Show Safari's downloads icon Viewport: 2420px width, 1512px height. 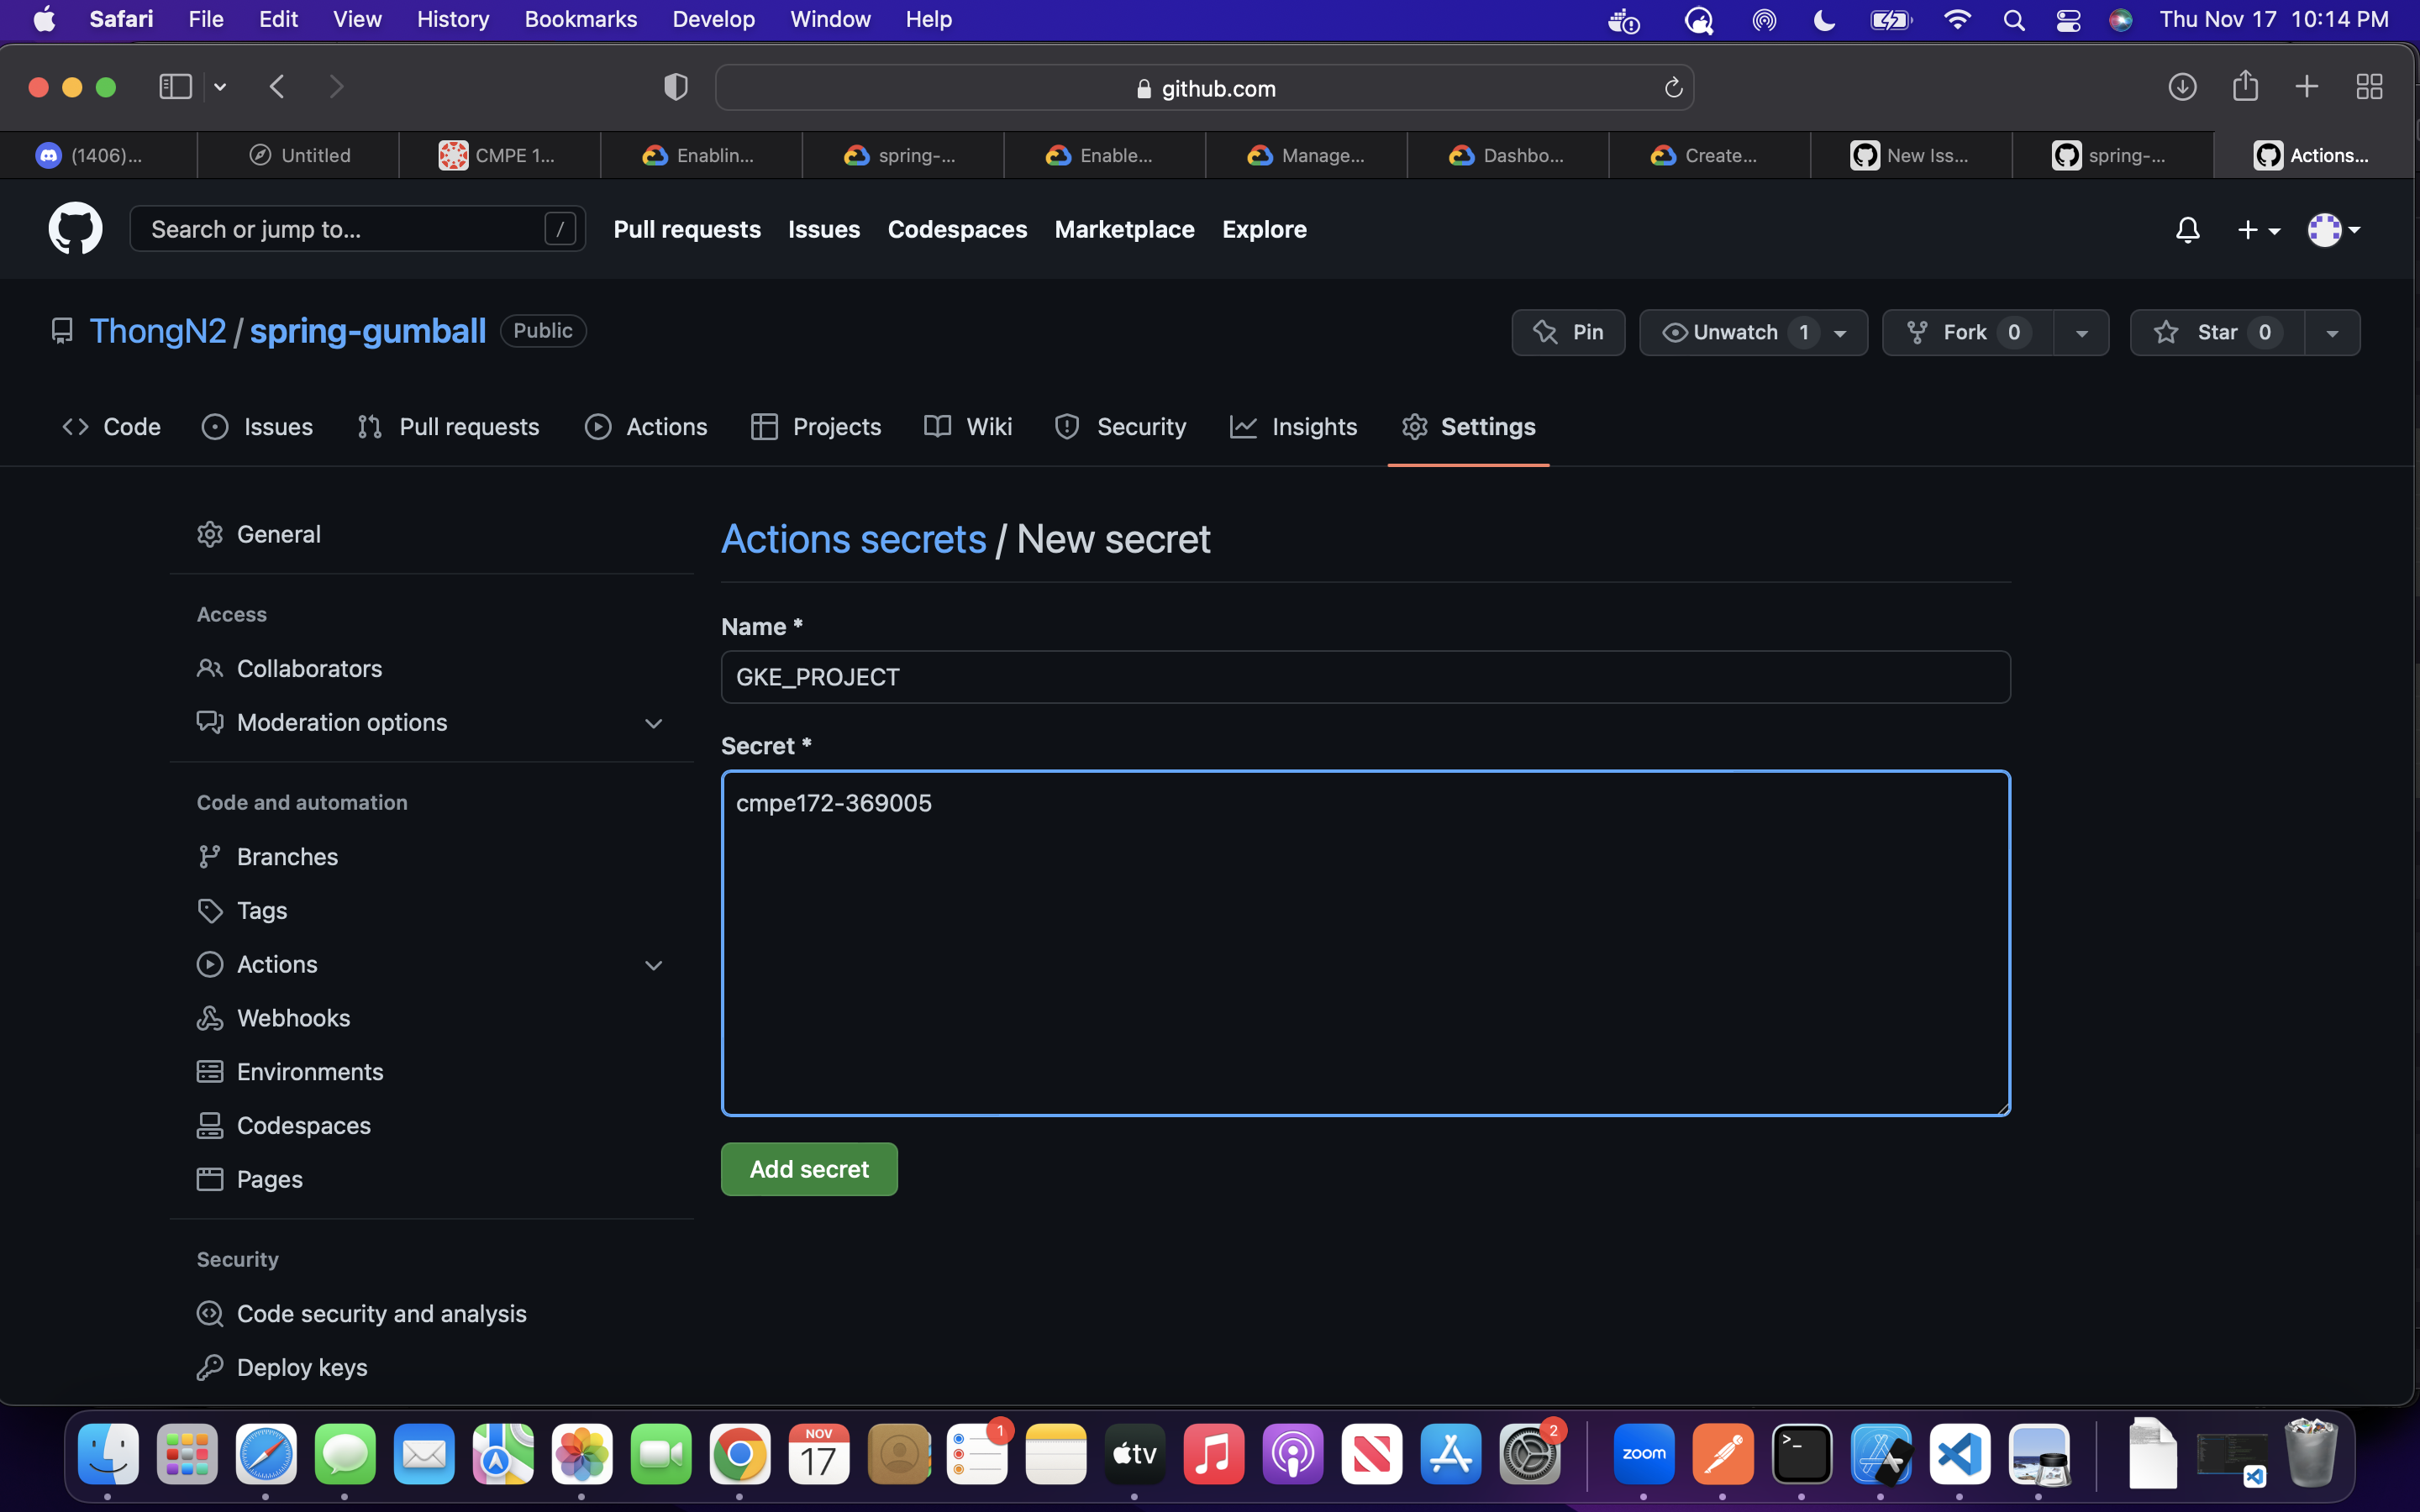pyautogui.click(x=2182, y=87)
